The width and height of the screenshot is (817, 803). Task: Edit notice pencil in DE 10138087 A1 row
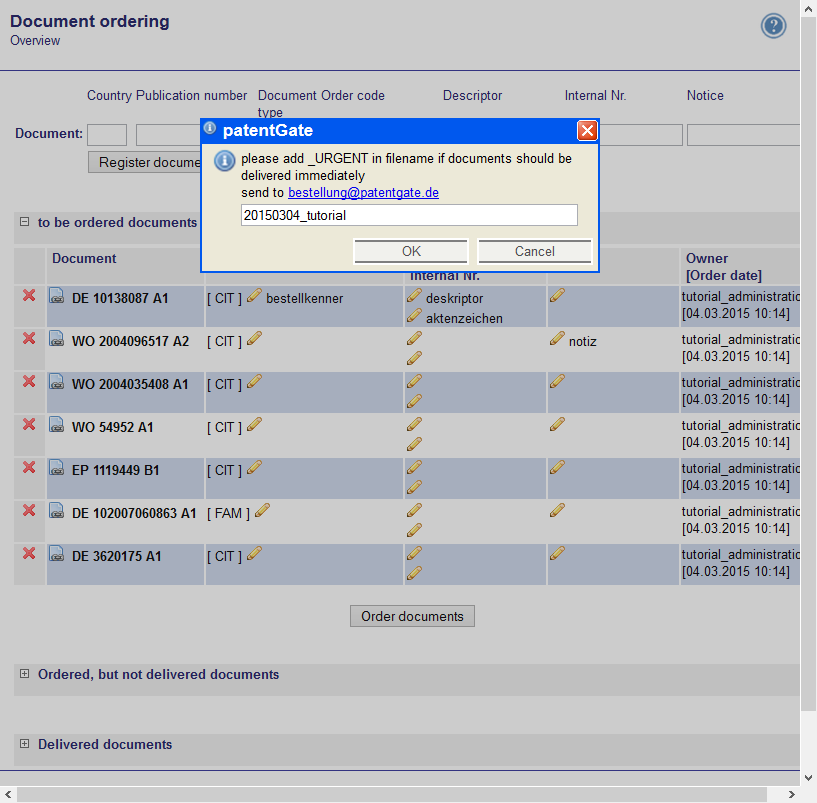click(x=557, y=295)
